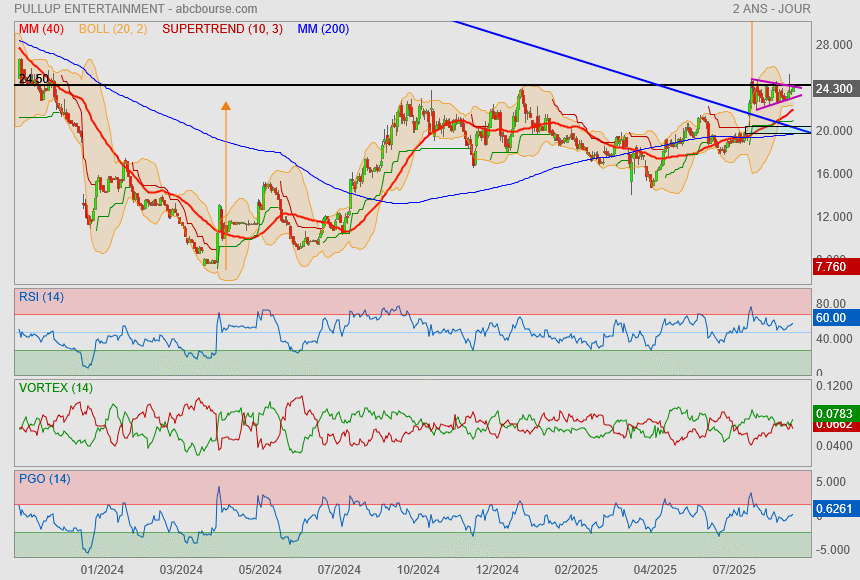This screenshot has width=860, height=580.
Task: Open the RSI (14) panel label
Action: [x=41, y=296]
